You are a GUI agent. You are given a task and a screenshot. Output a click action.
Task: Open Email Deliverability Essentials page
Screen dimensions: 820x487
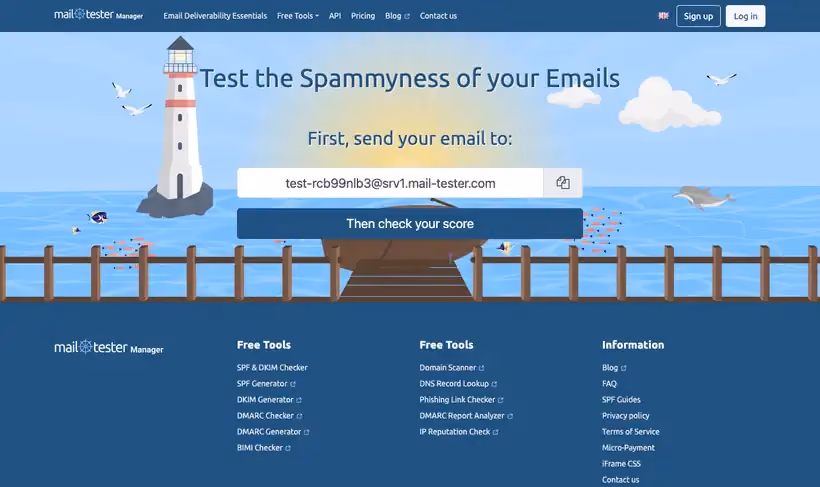[x=215, y=16]
